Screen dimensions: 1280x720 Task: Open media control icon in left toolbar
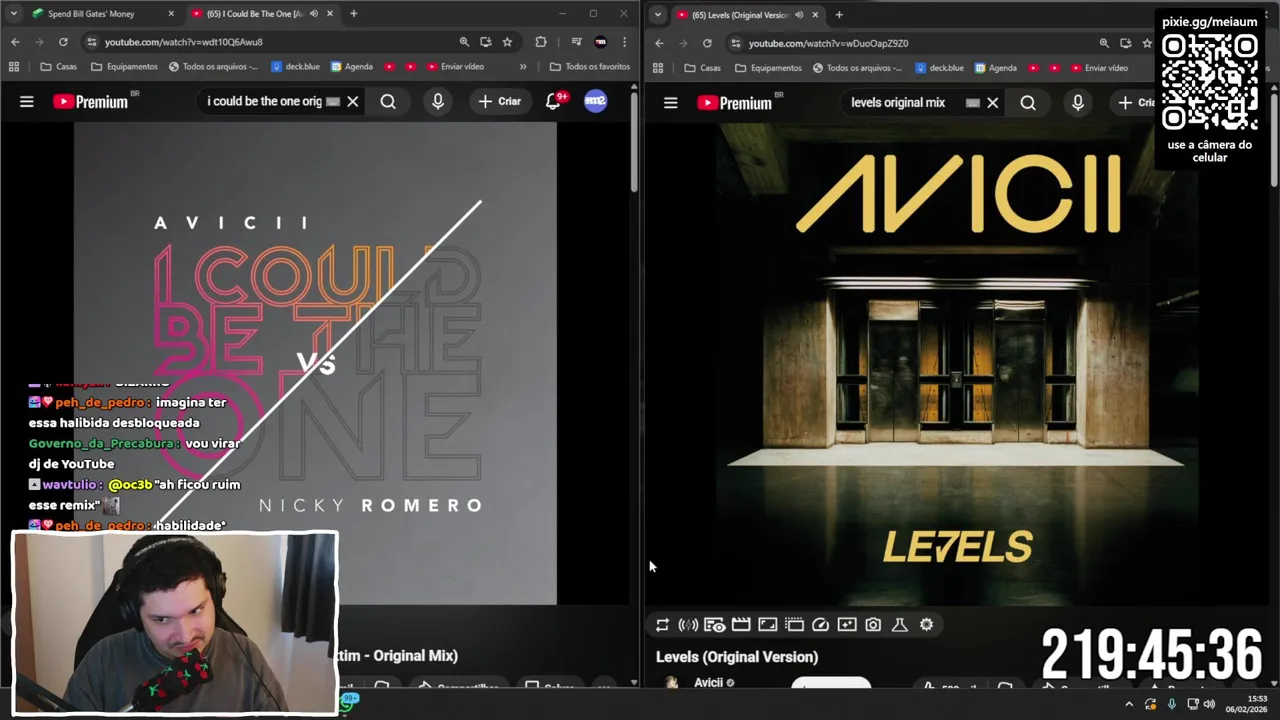576,42
